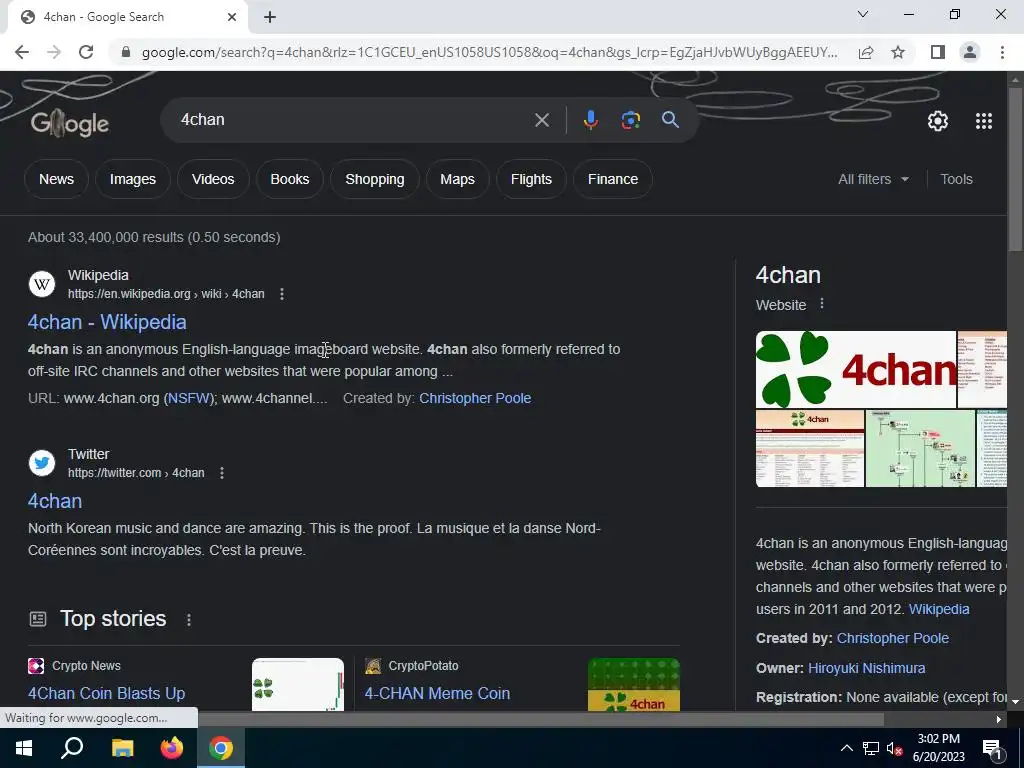Open the Chrome profile menu
This screenshot has height=768, width=1024.
tap(970, 52)
